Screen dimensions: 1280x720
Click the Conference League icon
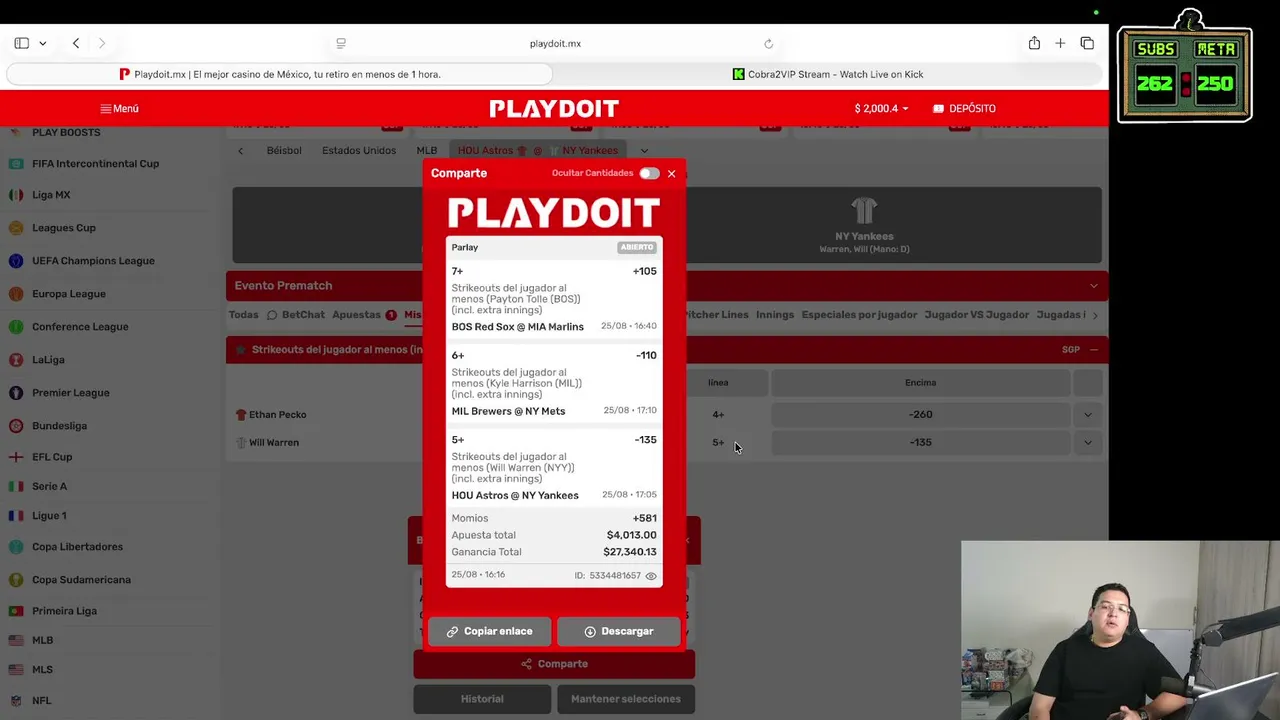(16, 327)
